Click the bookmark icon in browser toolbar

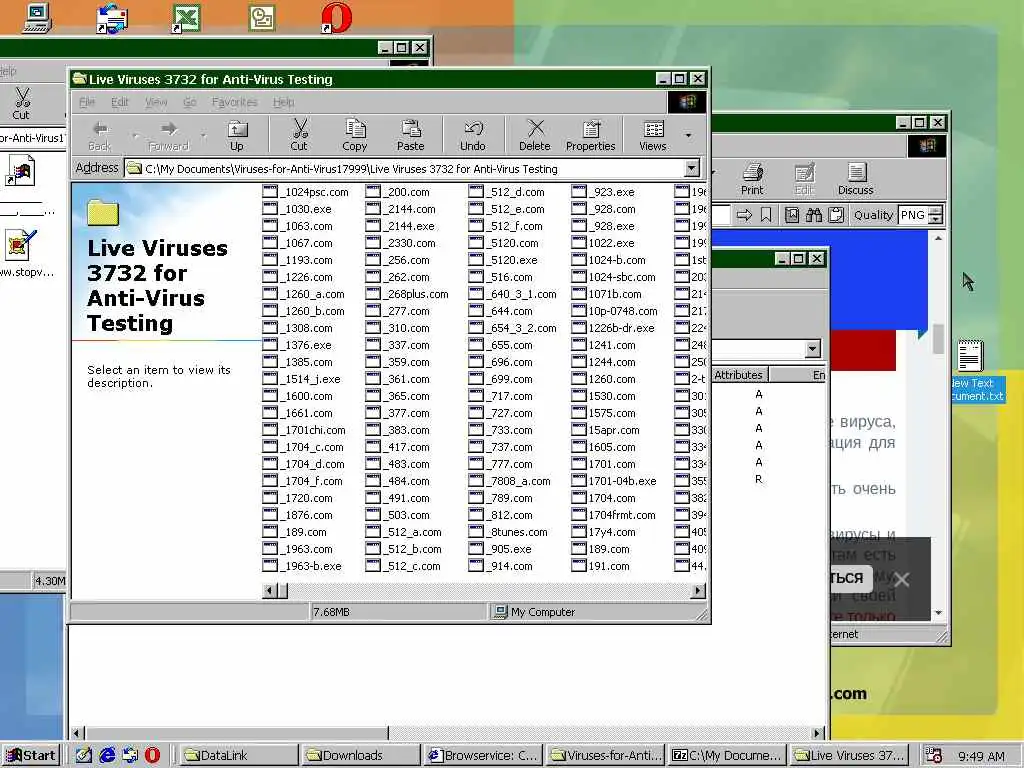click(x=766, y=215)
